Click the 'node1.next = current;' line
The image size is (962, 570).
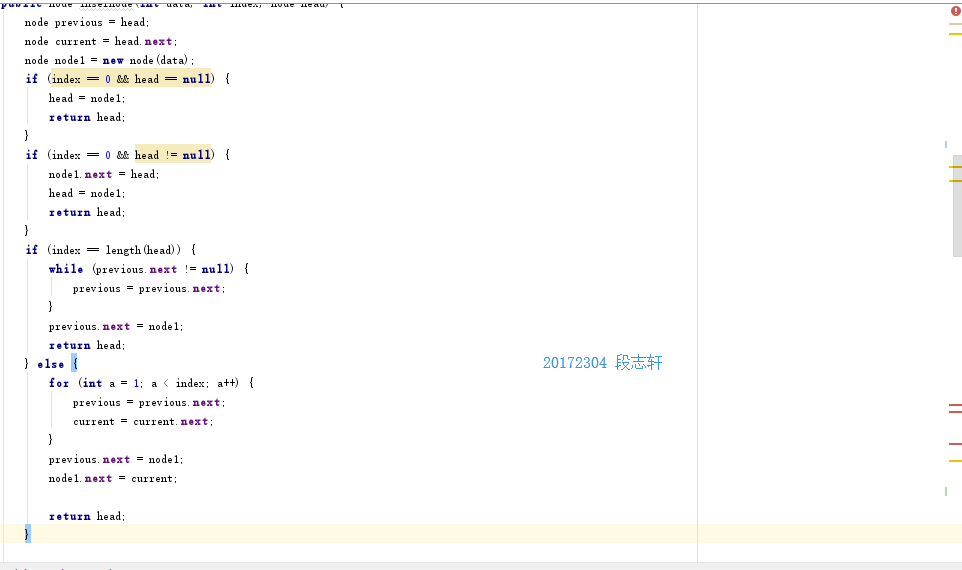[113, 479]
